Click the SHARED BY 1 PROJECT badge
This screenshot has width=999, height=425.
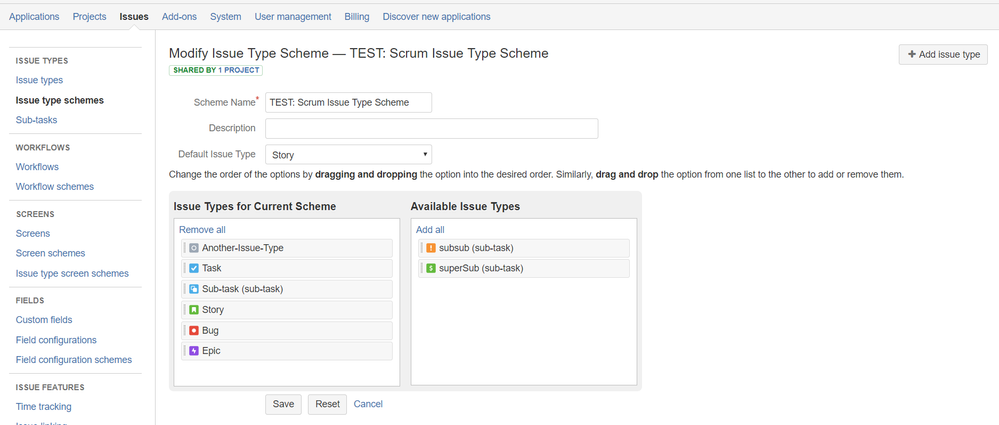coord(216,70)
